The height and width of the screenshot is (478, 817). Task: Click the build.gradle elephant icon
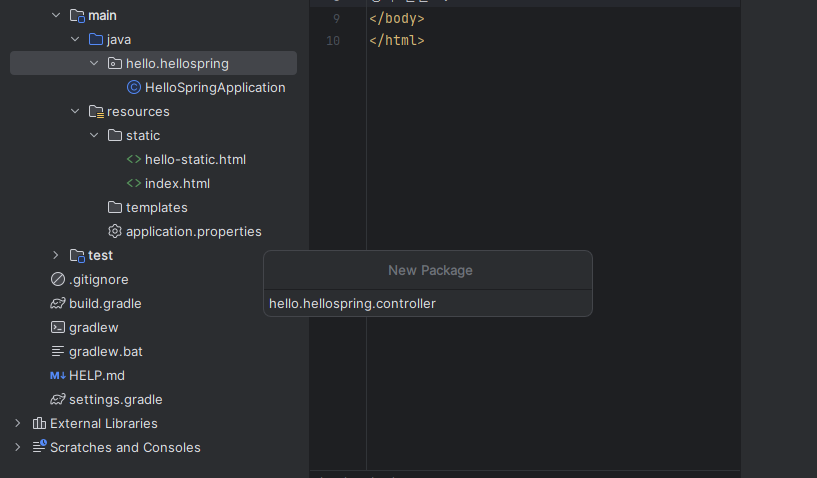pyautogui.click(x=58, y=304)
